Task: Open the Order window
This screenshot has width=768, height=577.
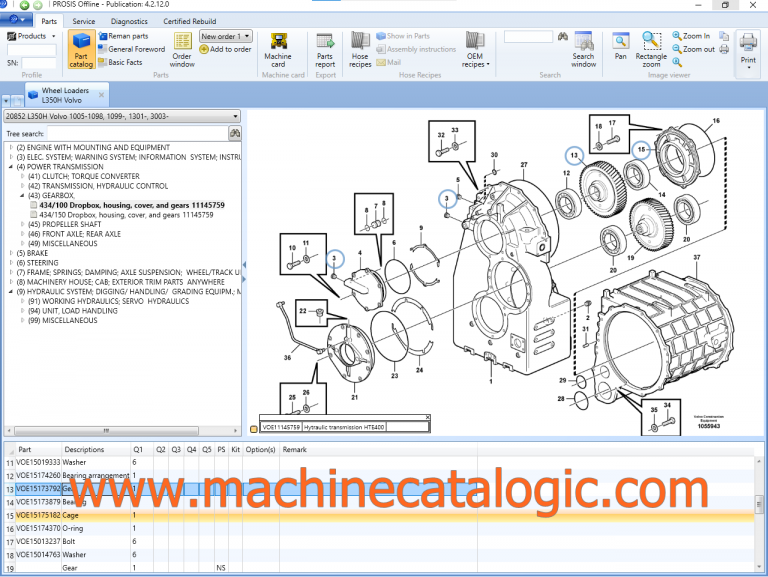Action: tap(182, 49)
